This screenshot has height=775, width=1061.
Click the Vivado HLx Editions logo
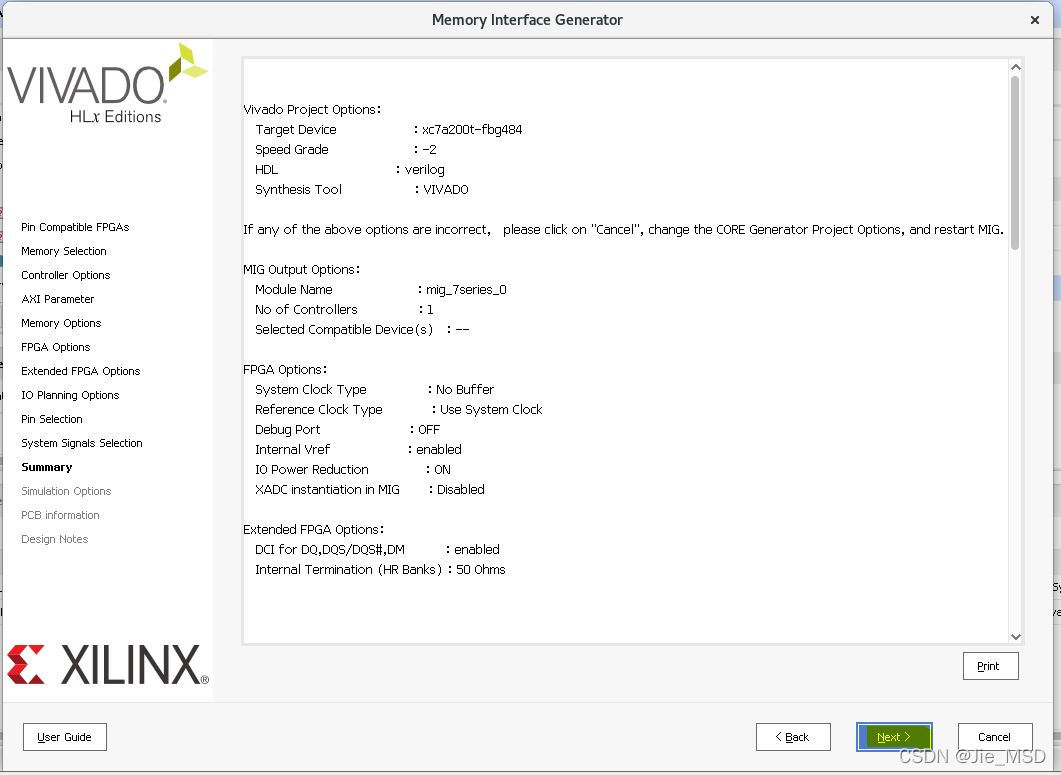pos(107,85)
